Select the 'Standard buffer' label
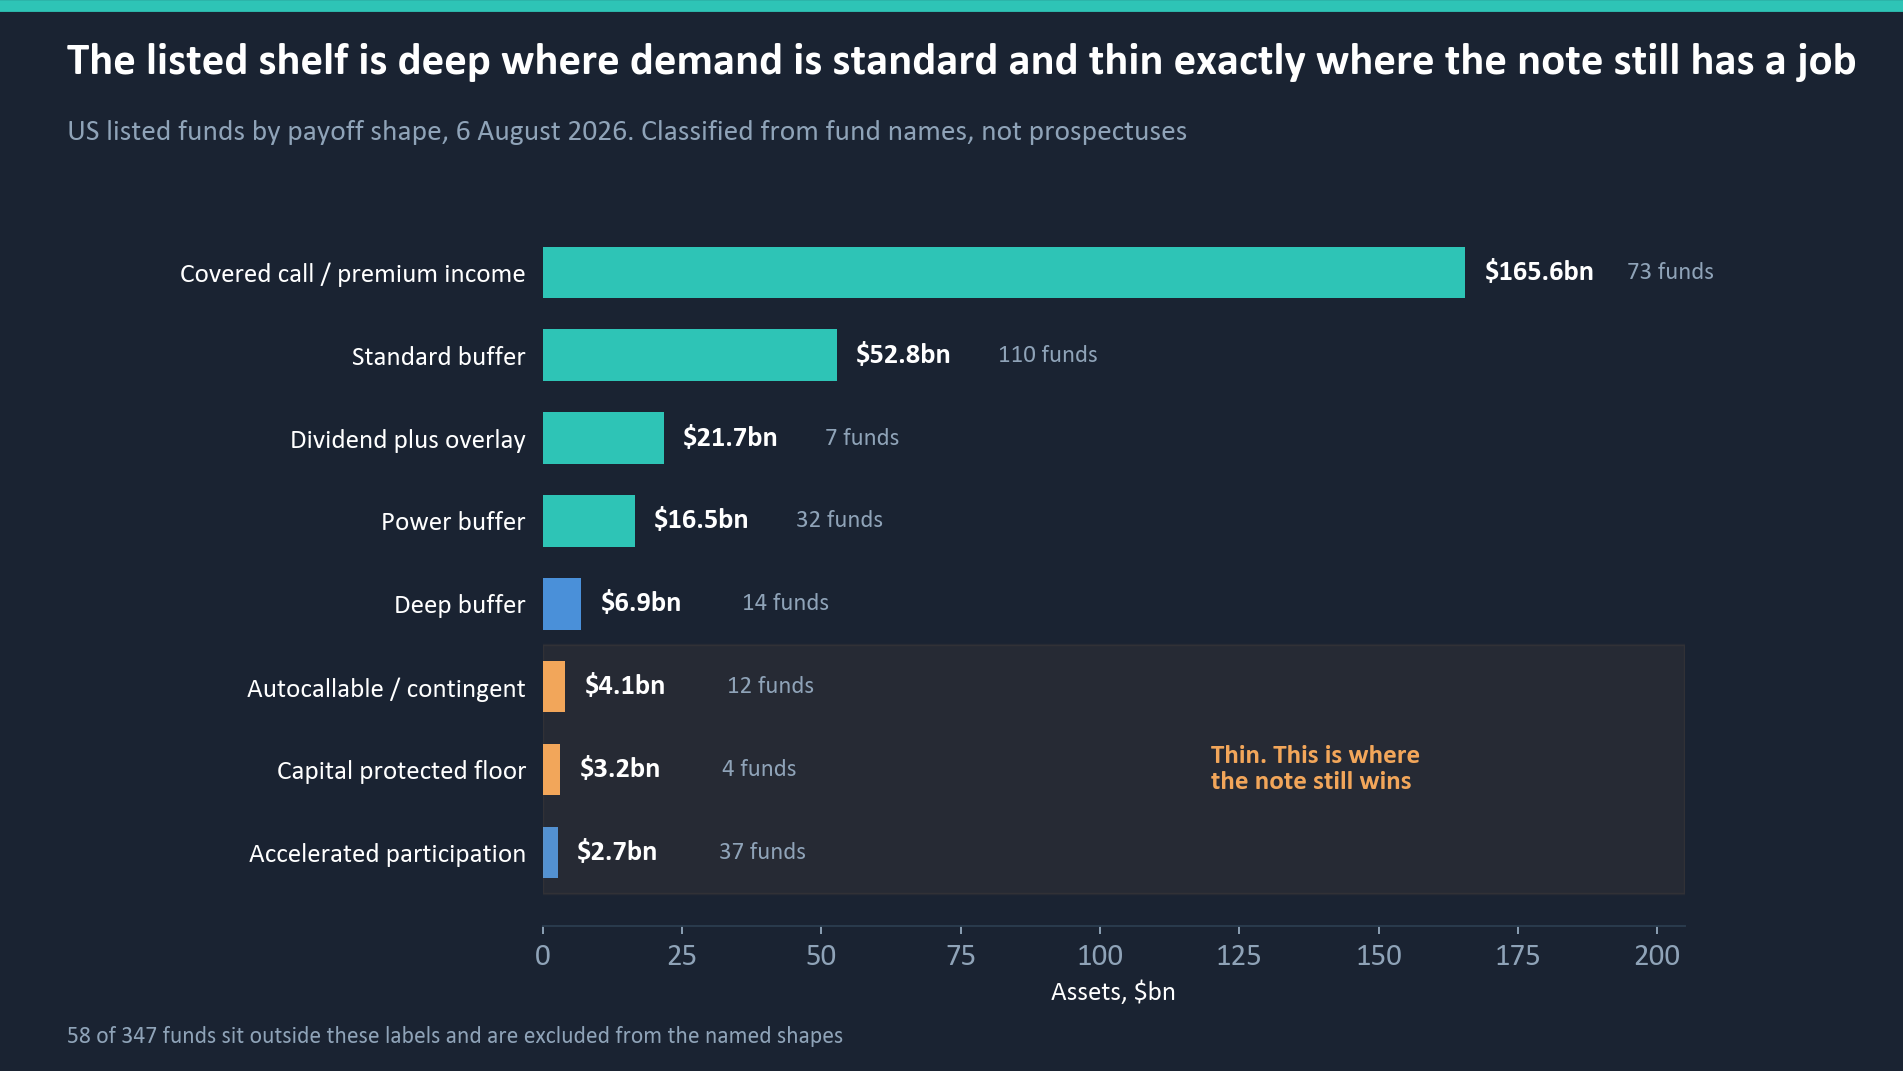 pyautogui.click(x=438, y=356)
